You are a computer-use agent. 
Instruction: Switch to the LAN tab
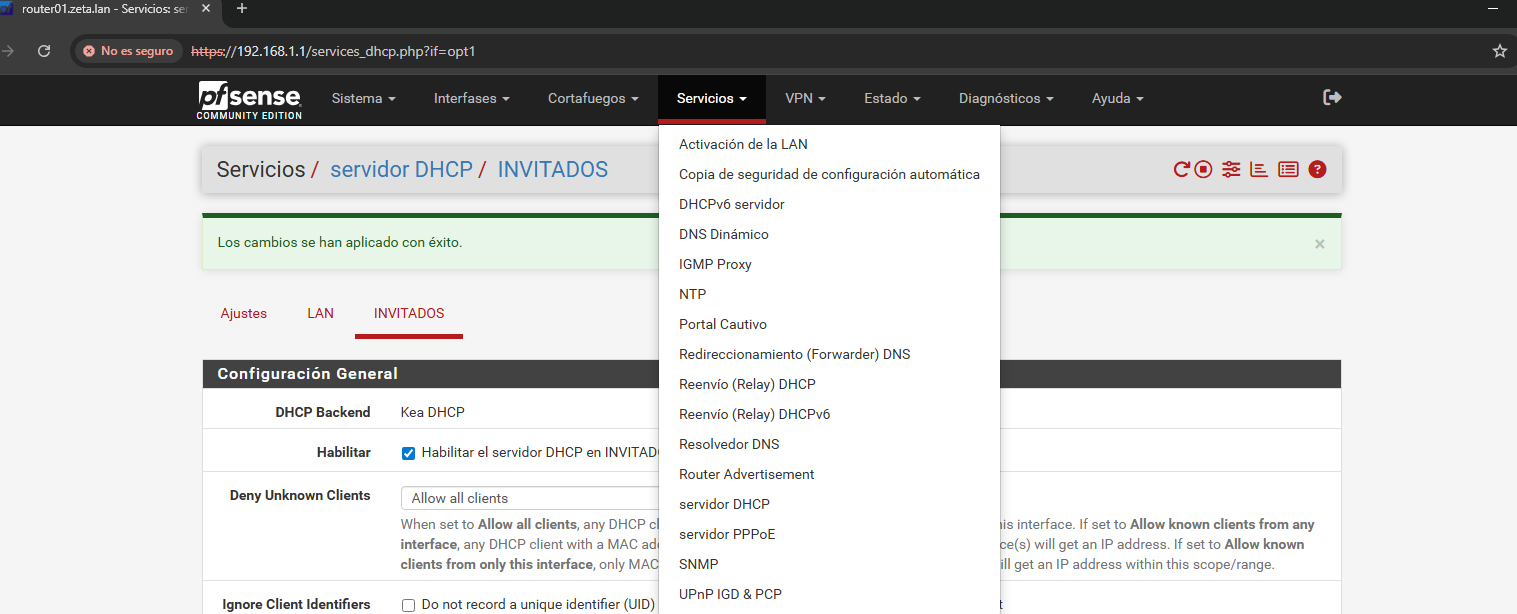coord(320,313)
